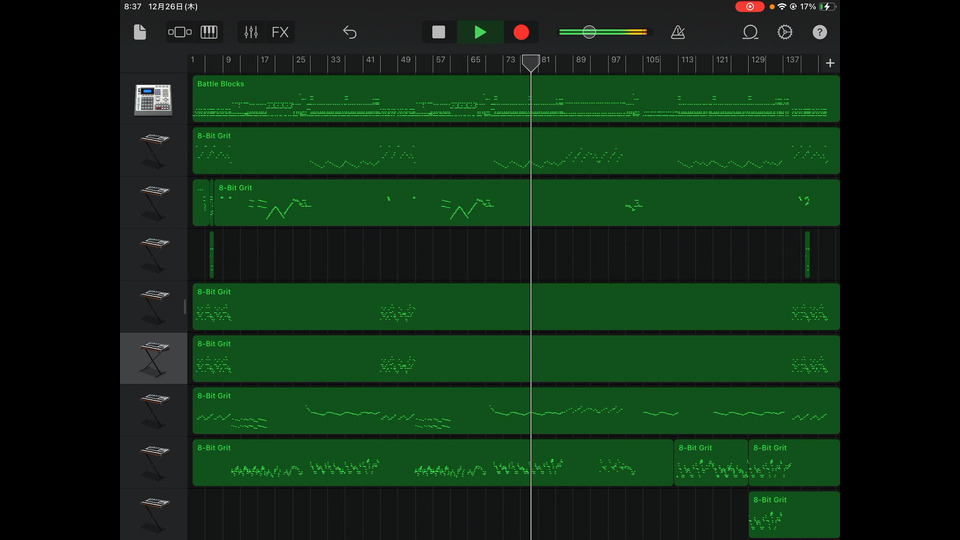Tap the red screen recording indicator
This screenshot has height=540, width=960.
pyautogui.click(x=749, y=7)
